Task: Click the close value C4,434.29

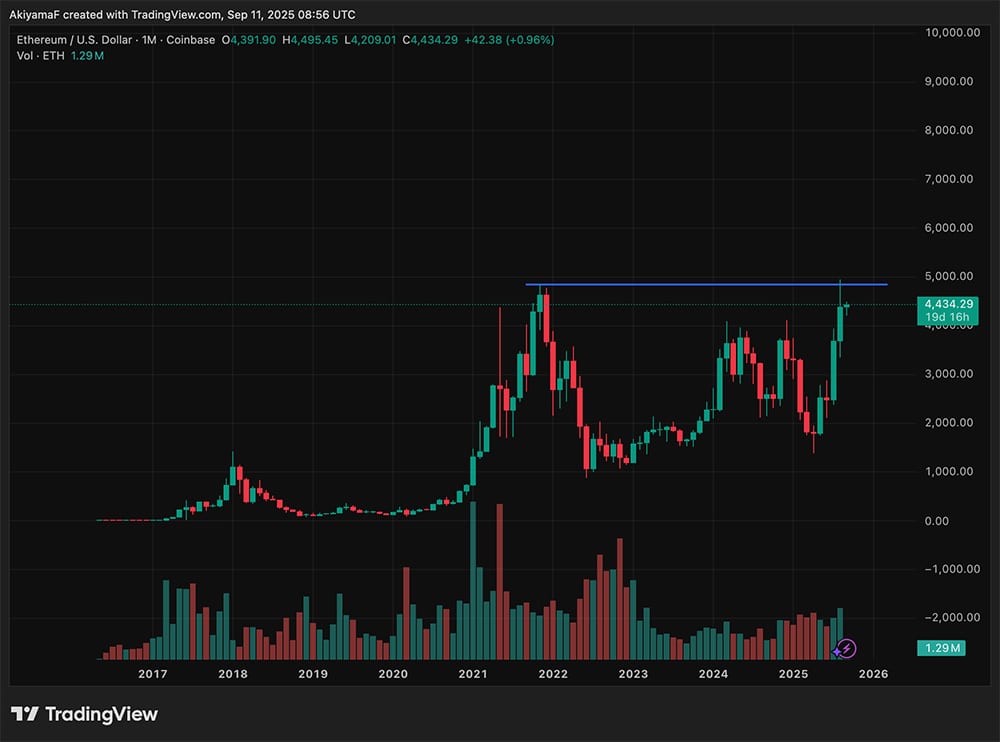Action: [x=430, y=40]
